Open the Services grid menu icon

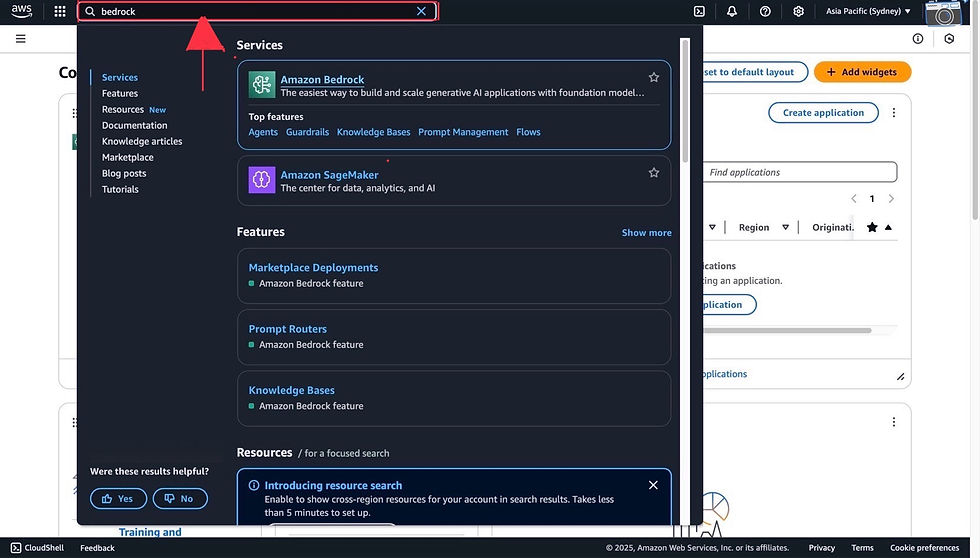coord(60,11)
